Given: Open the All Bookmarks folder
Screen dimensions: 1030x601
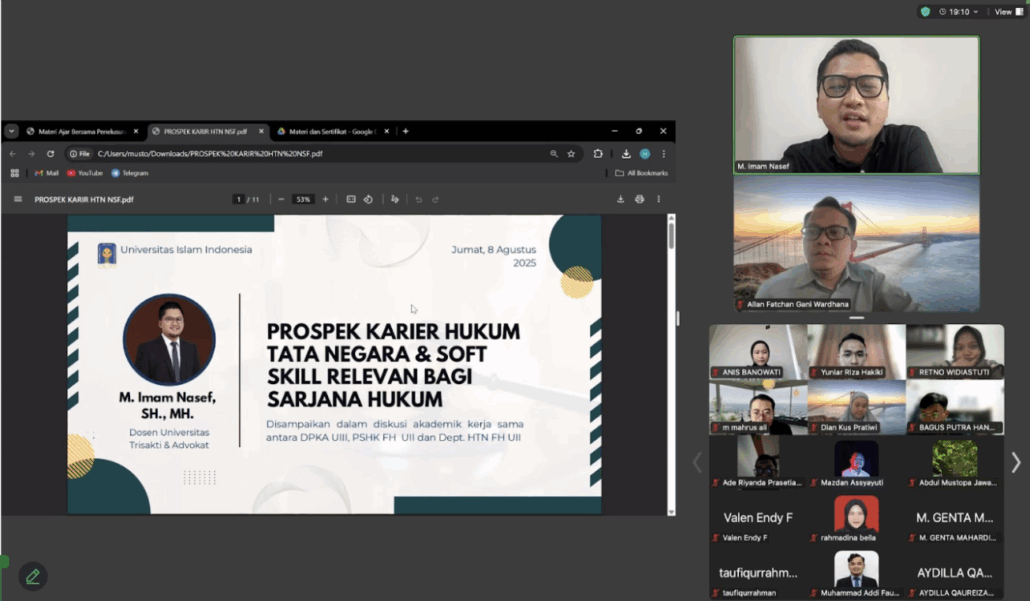Looking at the screenshot, I should (642, 173).
